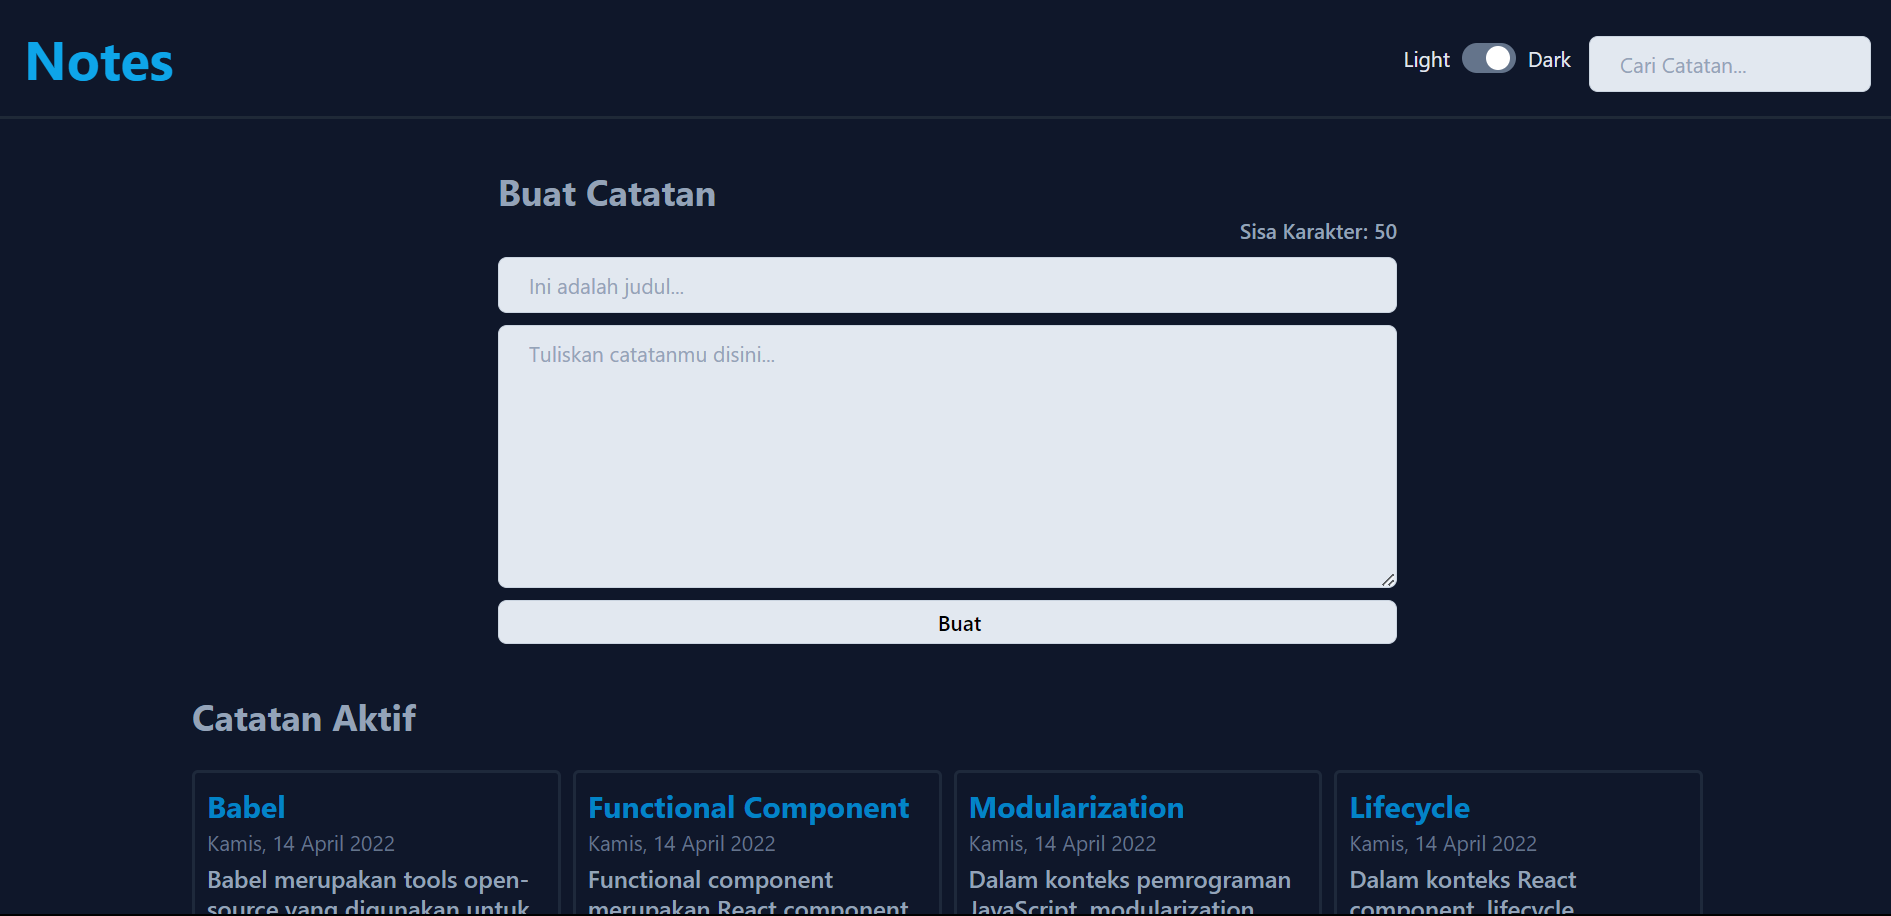The height and width of the screenshot is (916, 1891).
Task: Select the Lifecycle note date text
Action: pos(1443,844)
